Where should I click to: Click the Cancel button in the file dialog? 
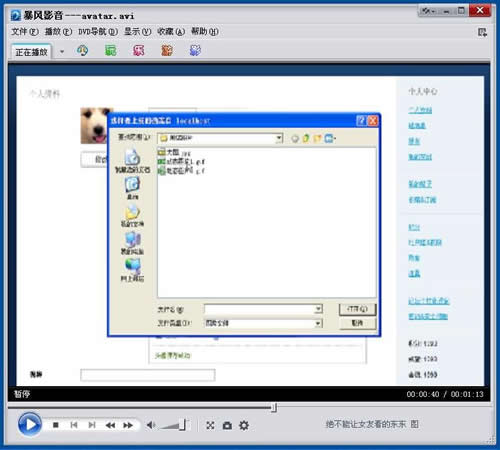(357, 323)
